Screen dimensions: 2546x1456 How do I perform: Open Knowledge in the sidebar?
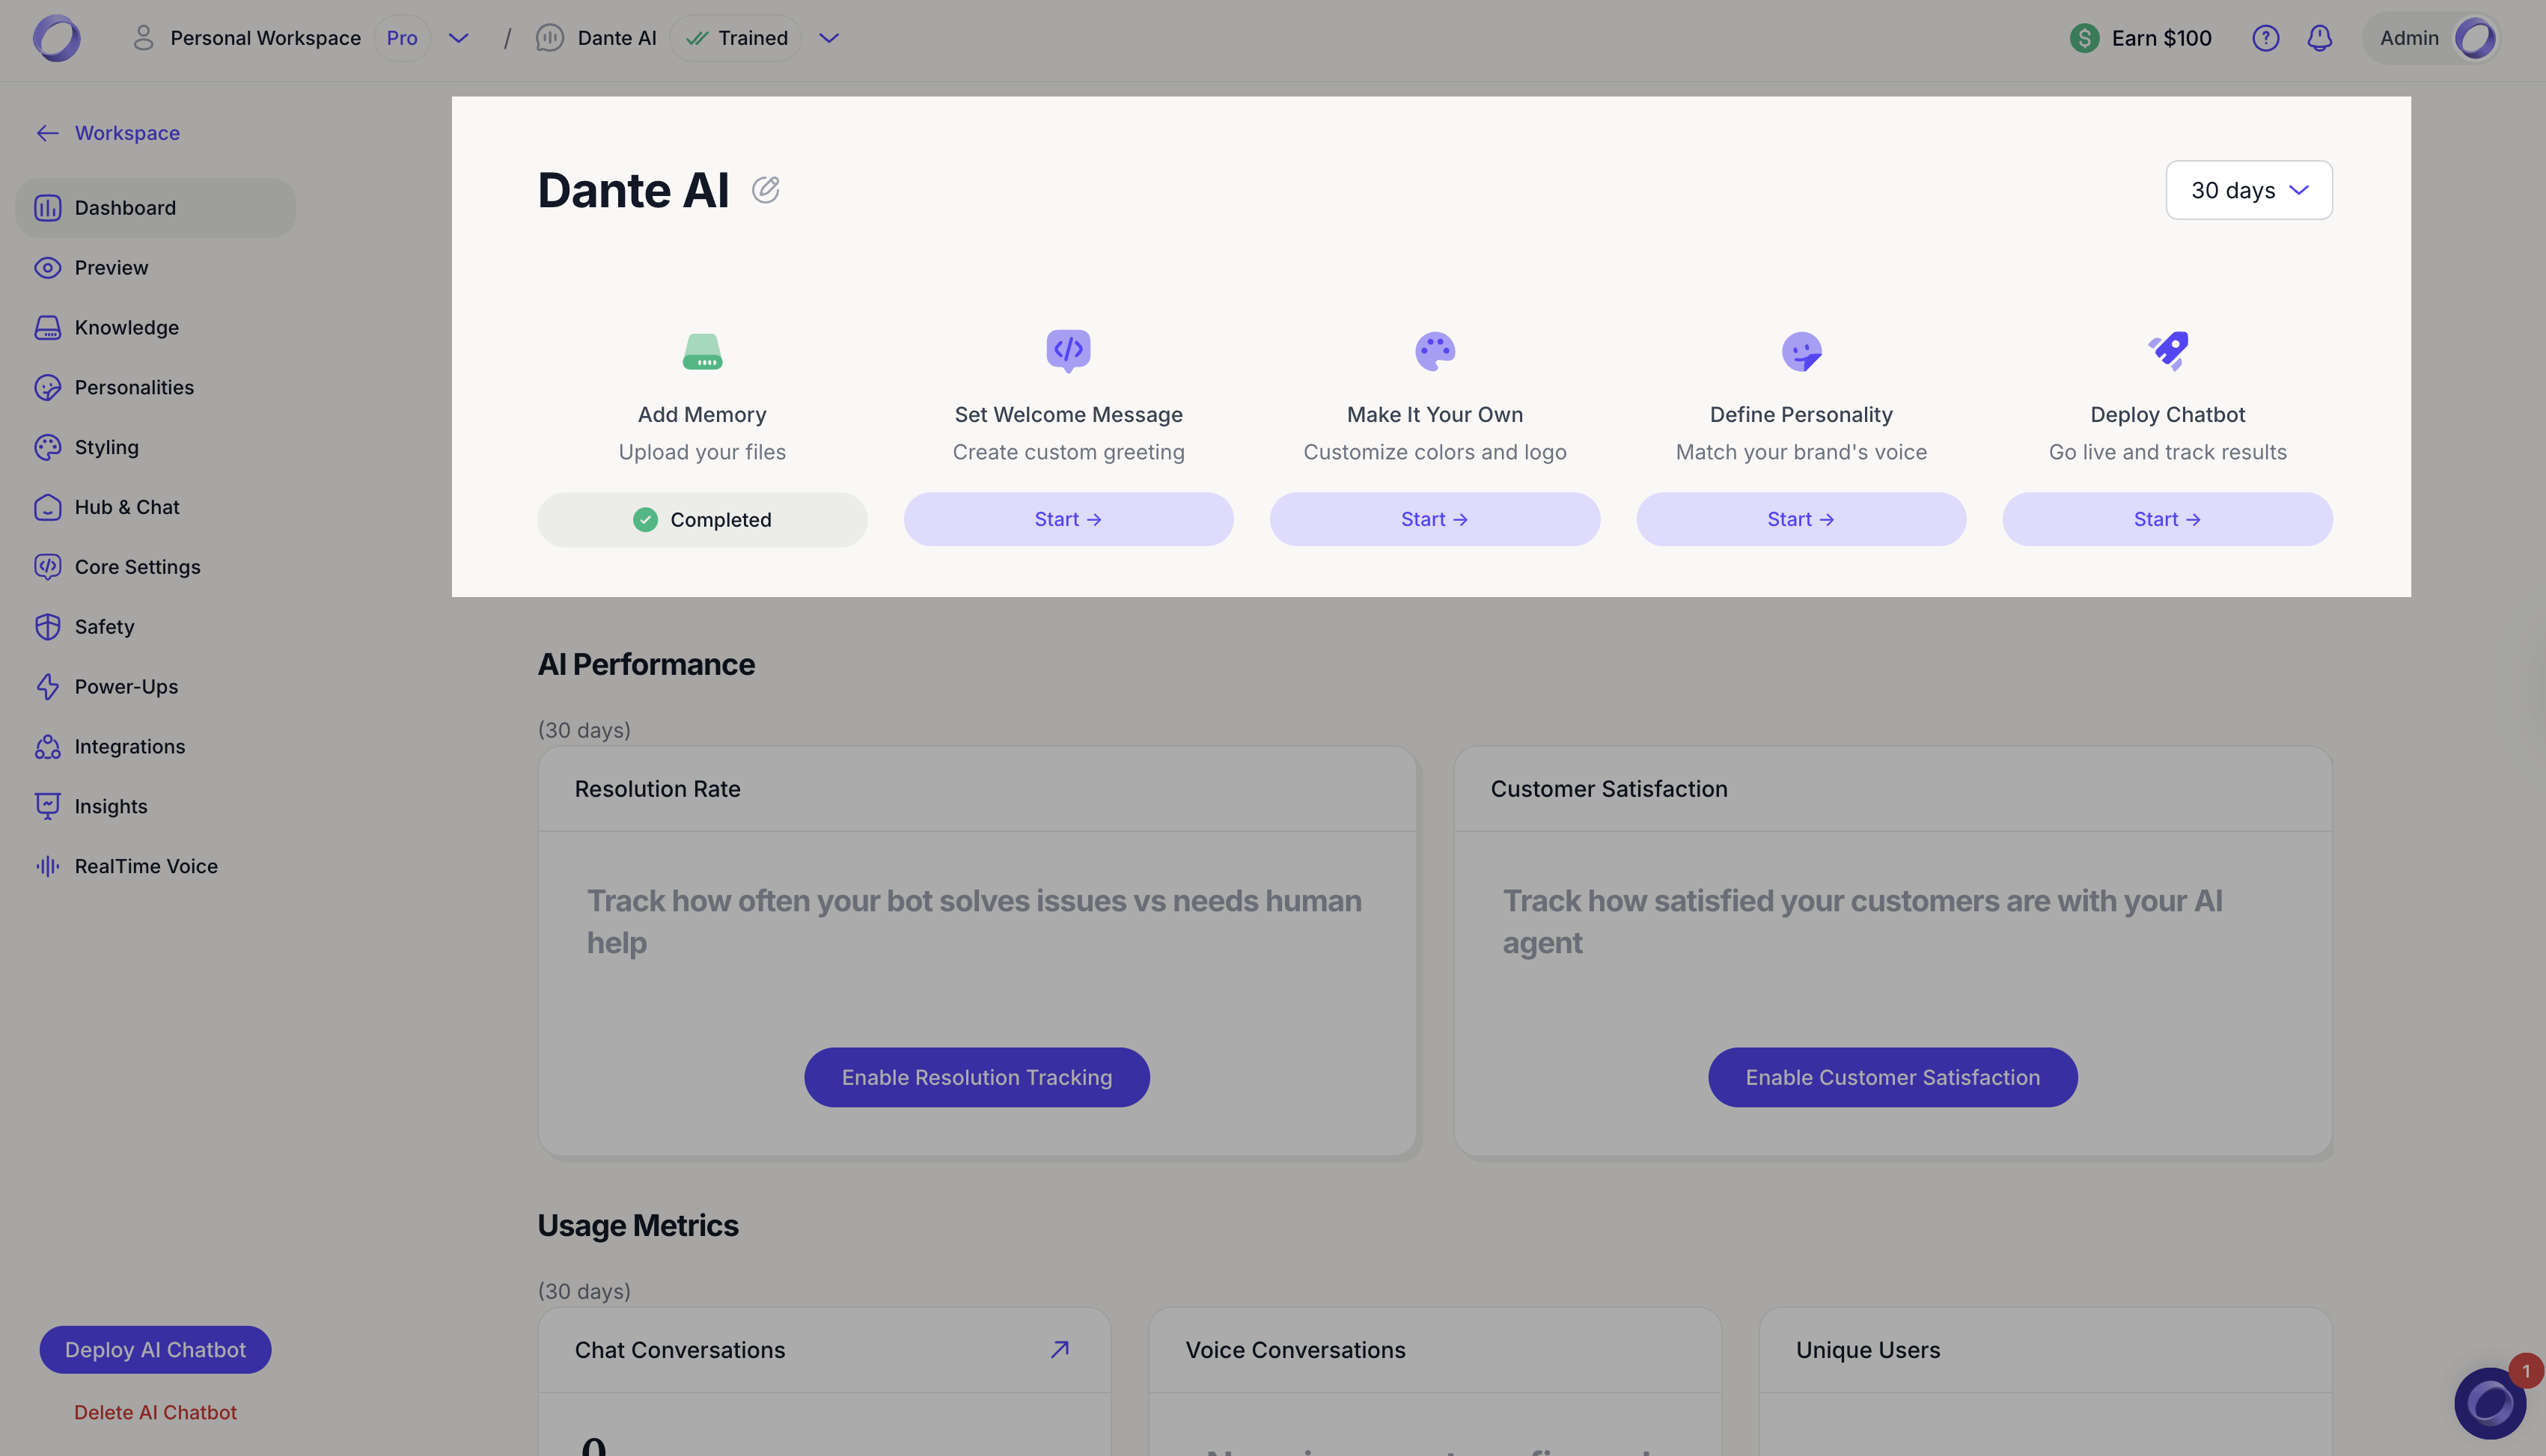coord(126,327)
